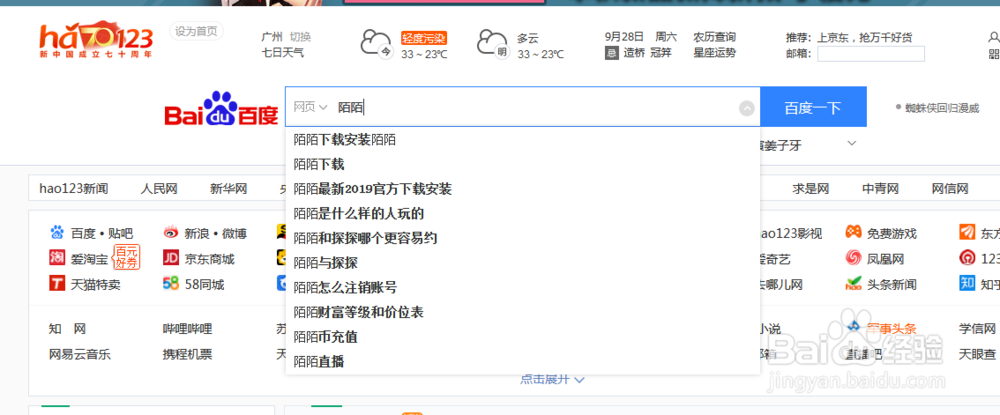Open 人民网 link
This screenshot has width=1000, height=415.
point(159,189)
